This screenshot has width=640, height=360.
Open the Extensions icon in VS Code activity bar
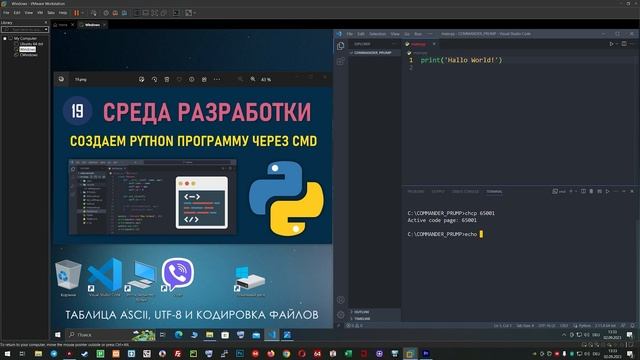click(x=340, y=61)
